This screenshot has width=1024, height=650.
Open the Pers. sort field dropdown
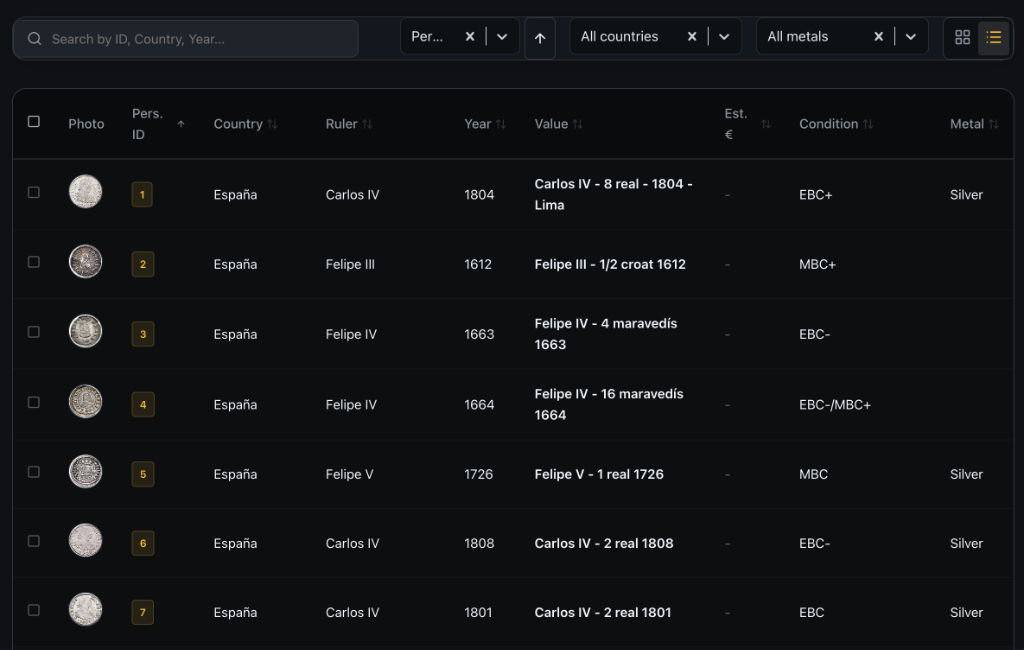(502, 37)
